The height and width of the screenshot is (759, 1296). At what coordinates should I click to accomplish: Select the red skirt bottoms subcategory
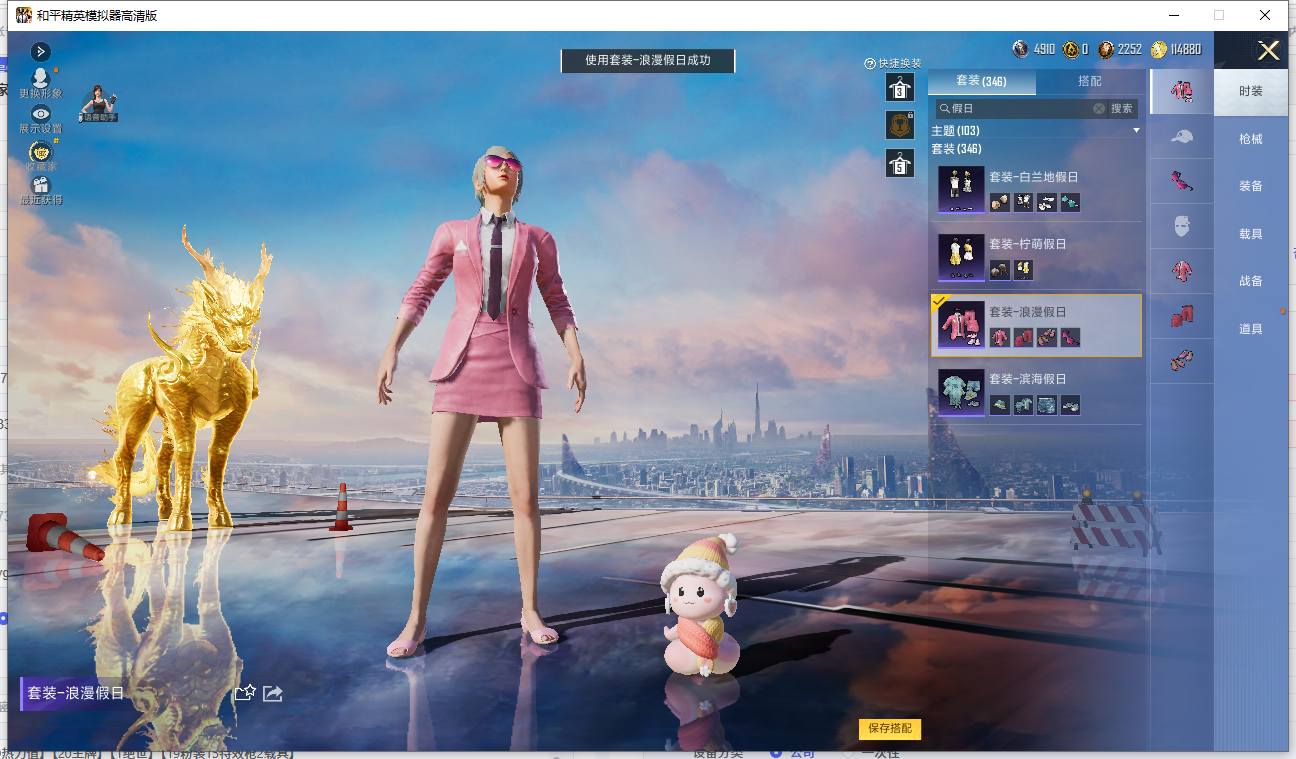coord(1182,316)
